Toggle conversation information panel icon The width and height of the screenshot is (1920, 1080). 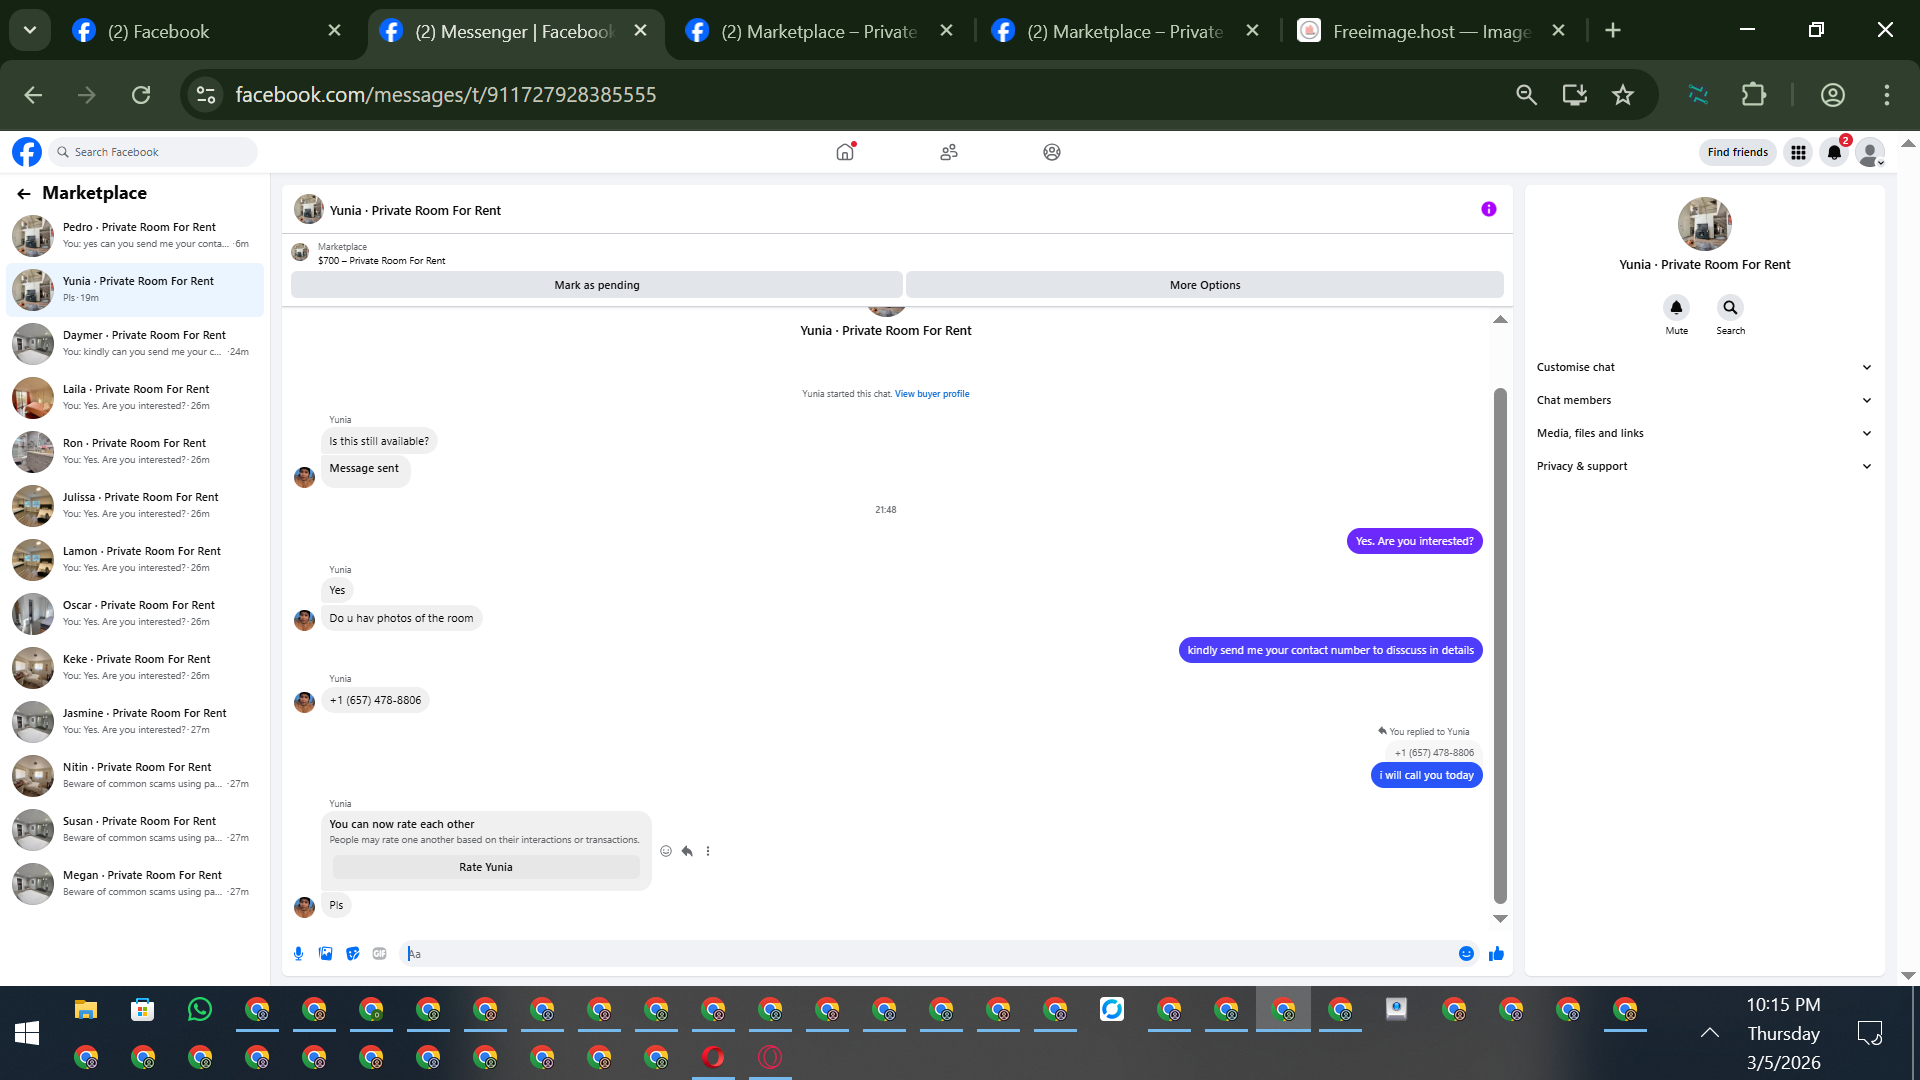click(1489, 209)
